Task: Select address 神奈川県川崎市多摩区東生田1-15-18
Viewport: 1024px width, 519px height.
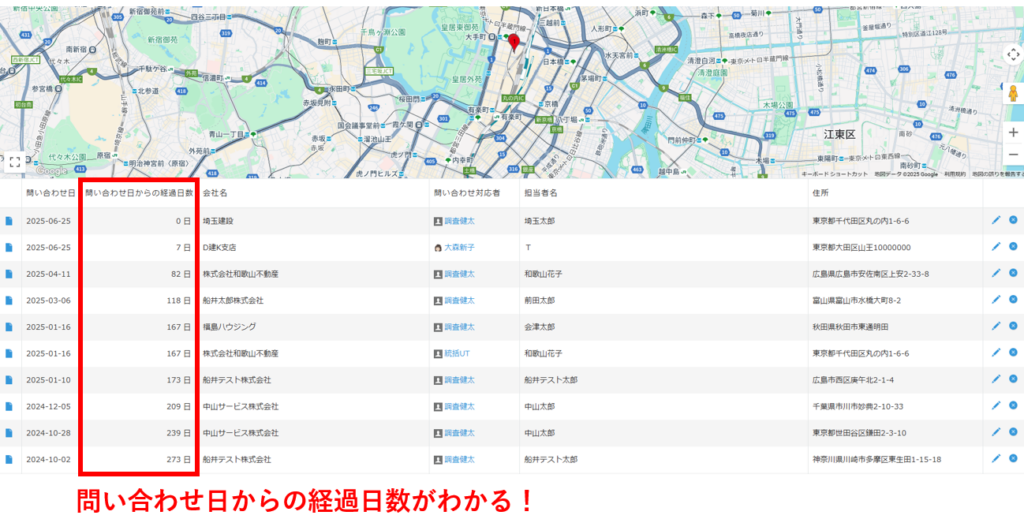Action: [x=877, y=460]
